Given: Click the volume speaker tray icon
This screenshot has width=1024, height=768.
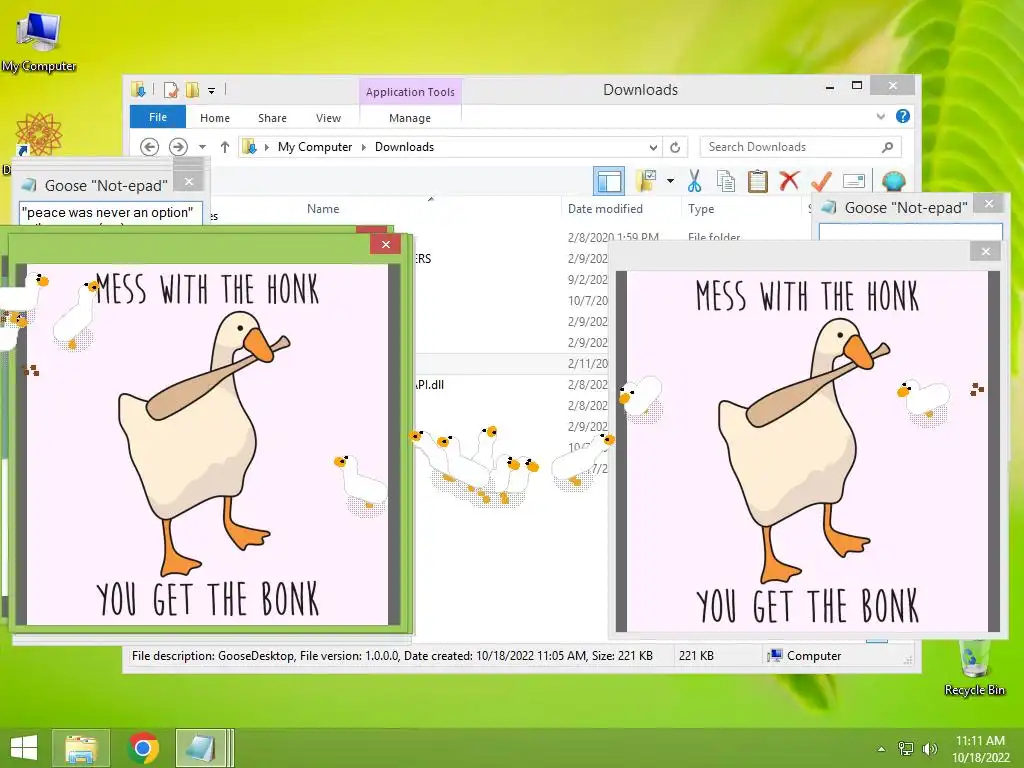Looking at the screenshot, I should 929,748.
